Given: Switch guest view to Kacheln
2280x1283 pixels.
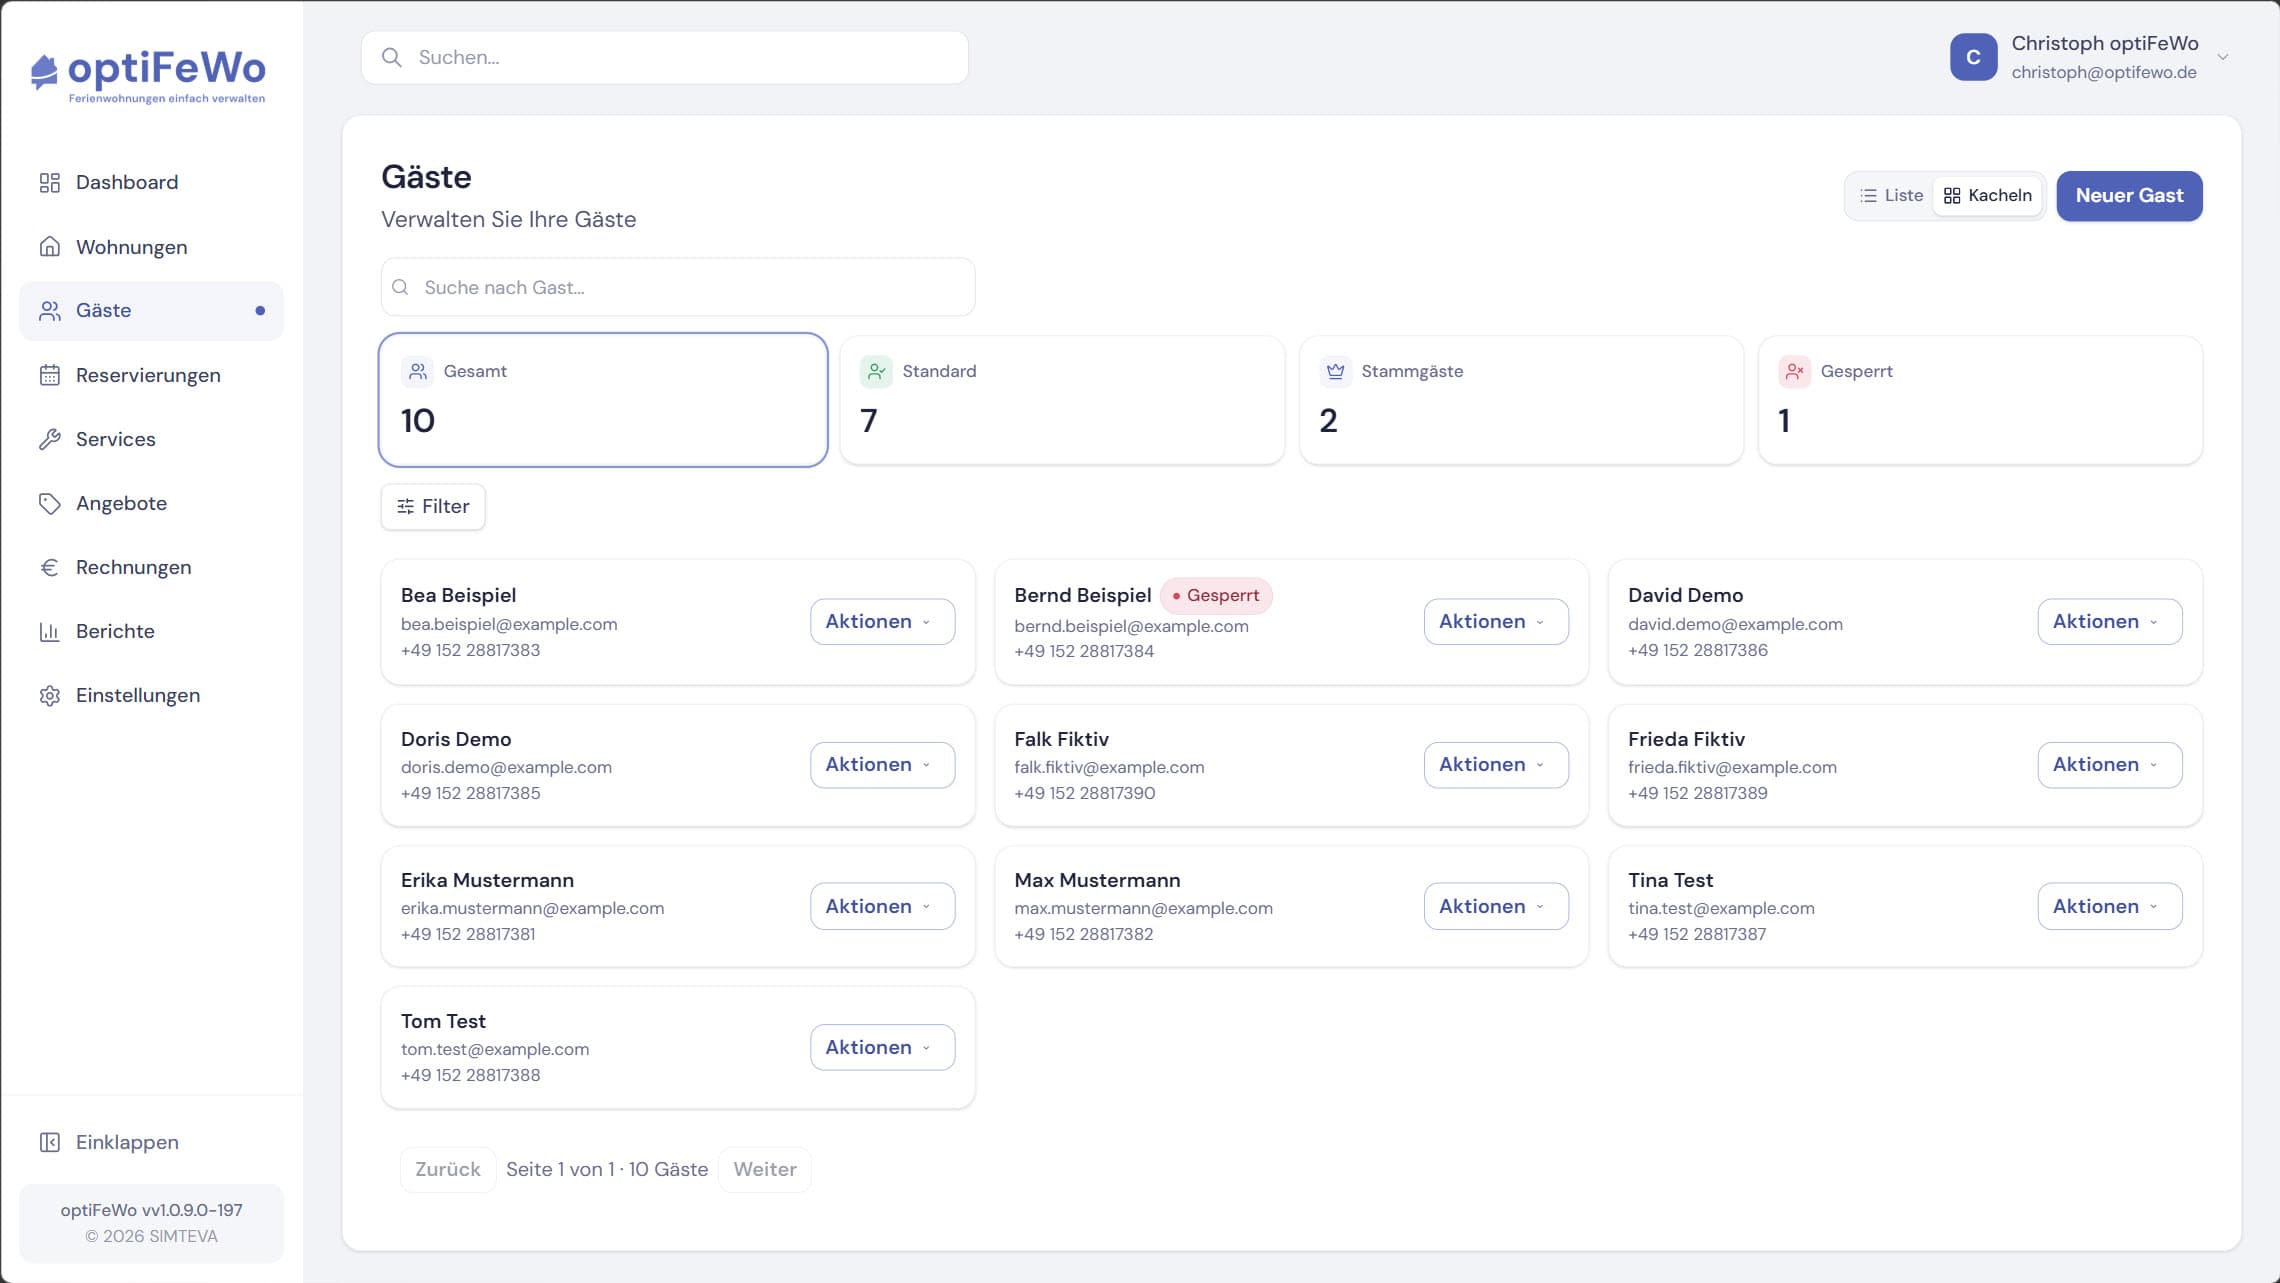Looking at the screenshot, I should coord(1988,196).
